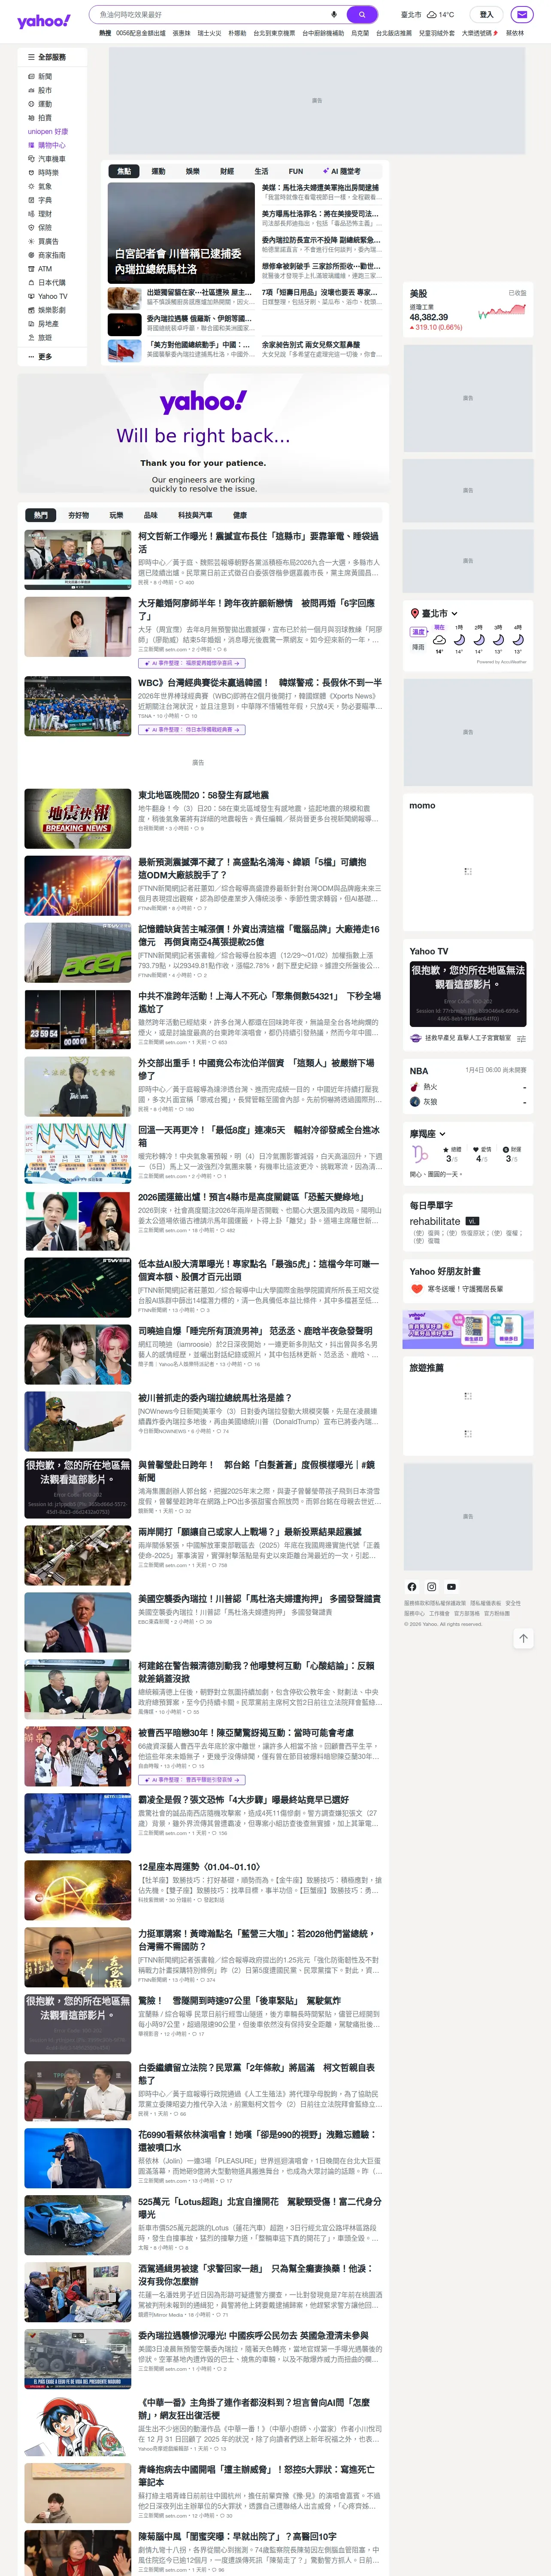Open 氣象 in the left sidebar

(40, 186)
